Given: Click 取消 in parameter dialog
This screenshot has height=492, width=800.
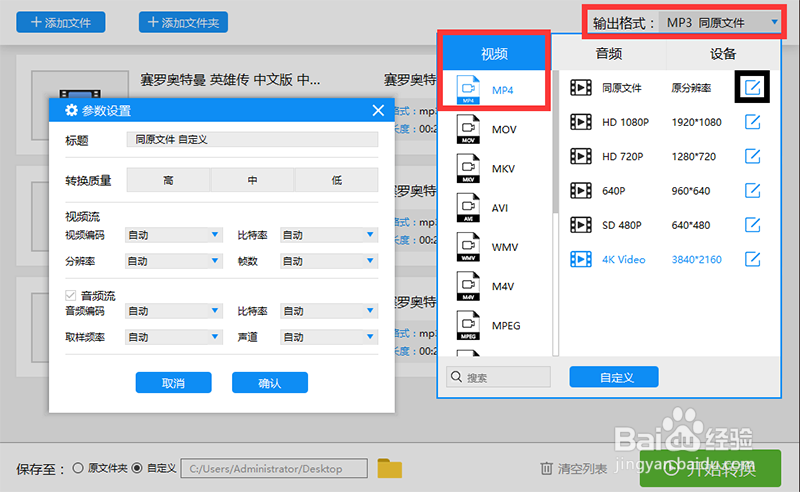Looking at the screenshot, I should [173, 383].
